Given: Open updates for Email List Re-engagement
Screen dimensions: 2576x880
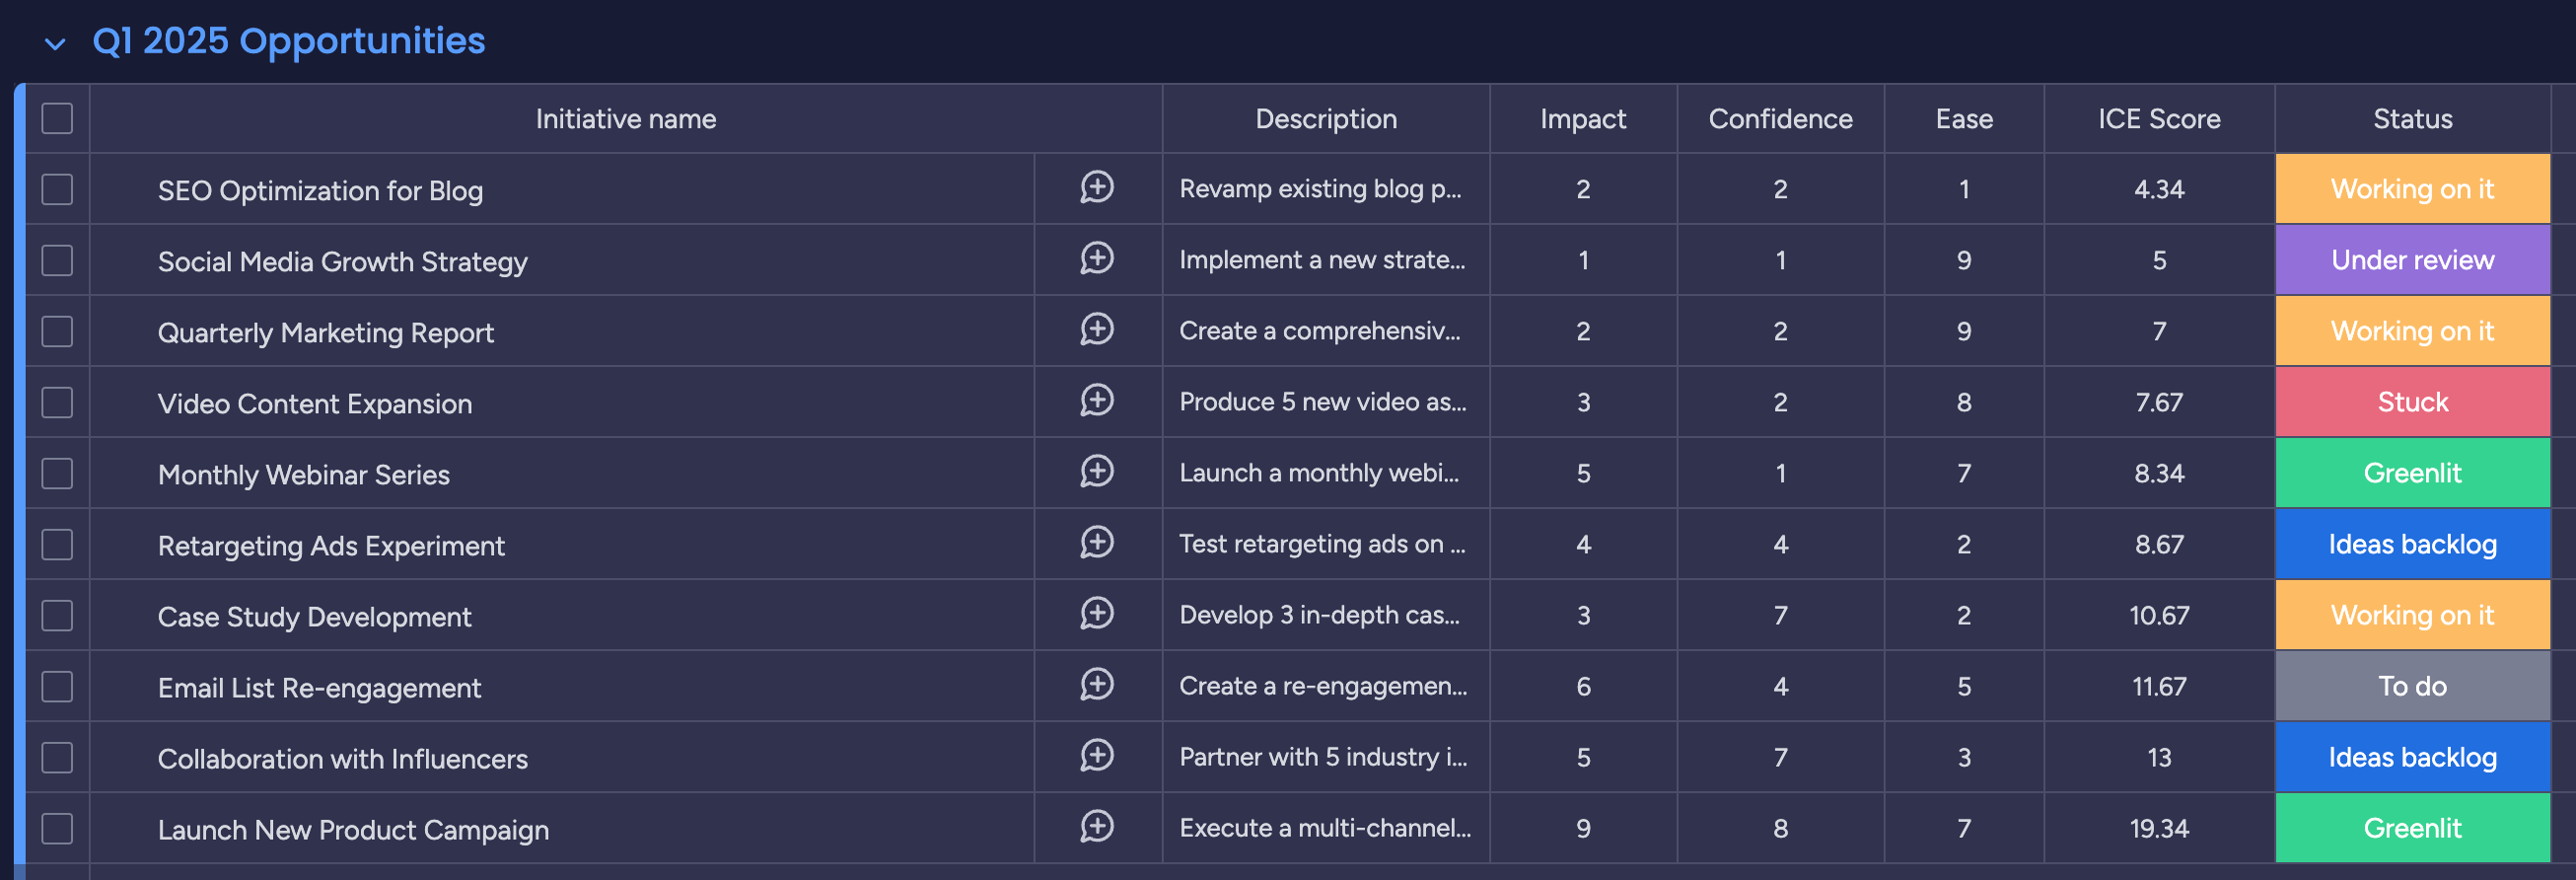Looking at the screenshot, I should [1097, 684].
